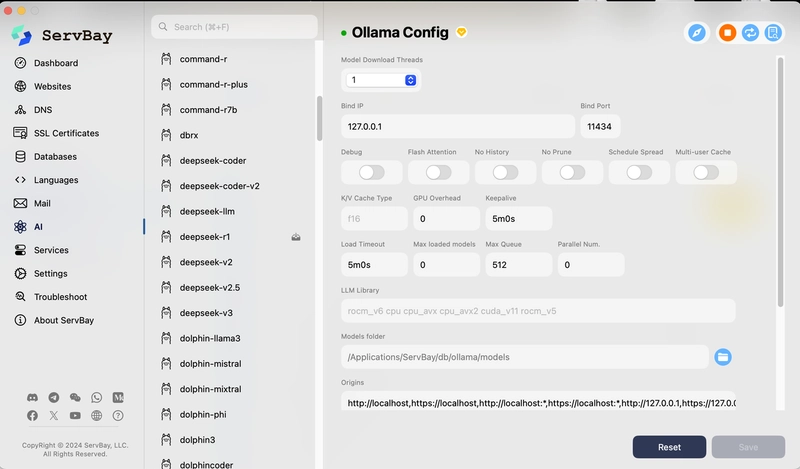Stop the Ollama service with orange button
800x469 pixels.
727,33
